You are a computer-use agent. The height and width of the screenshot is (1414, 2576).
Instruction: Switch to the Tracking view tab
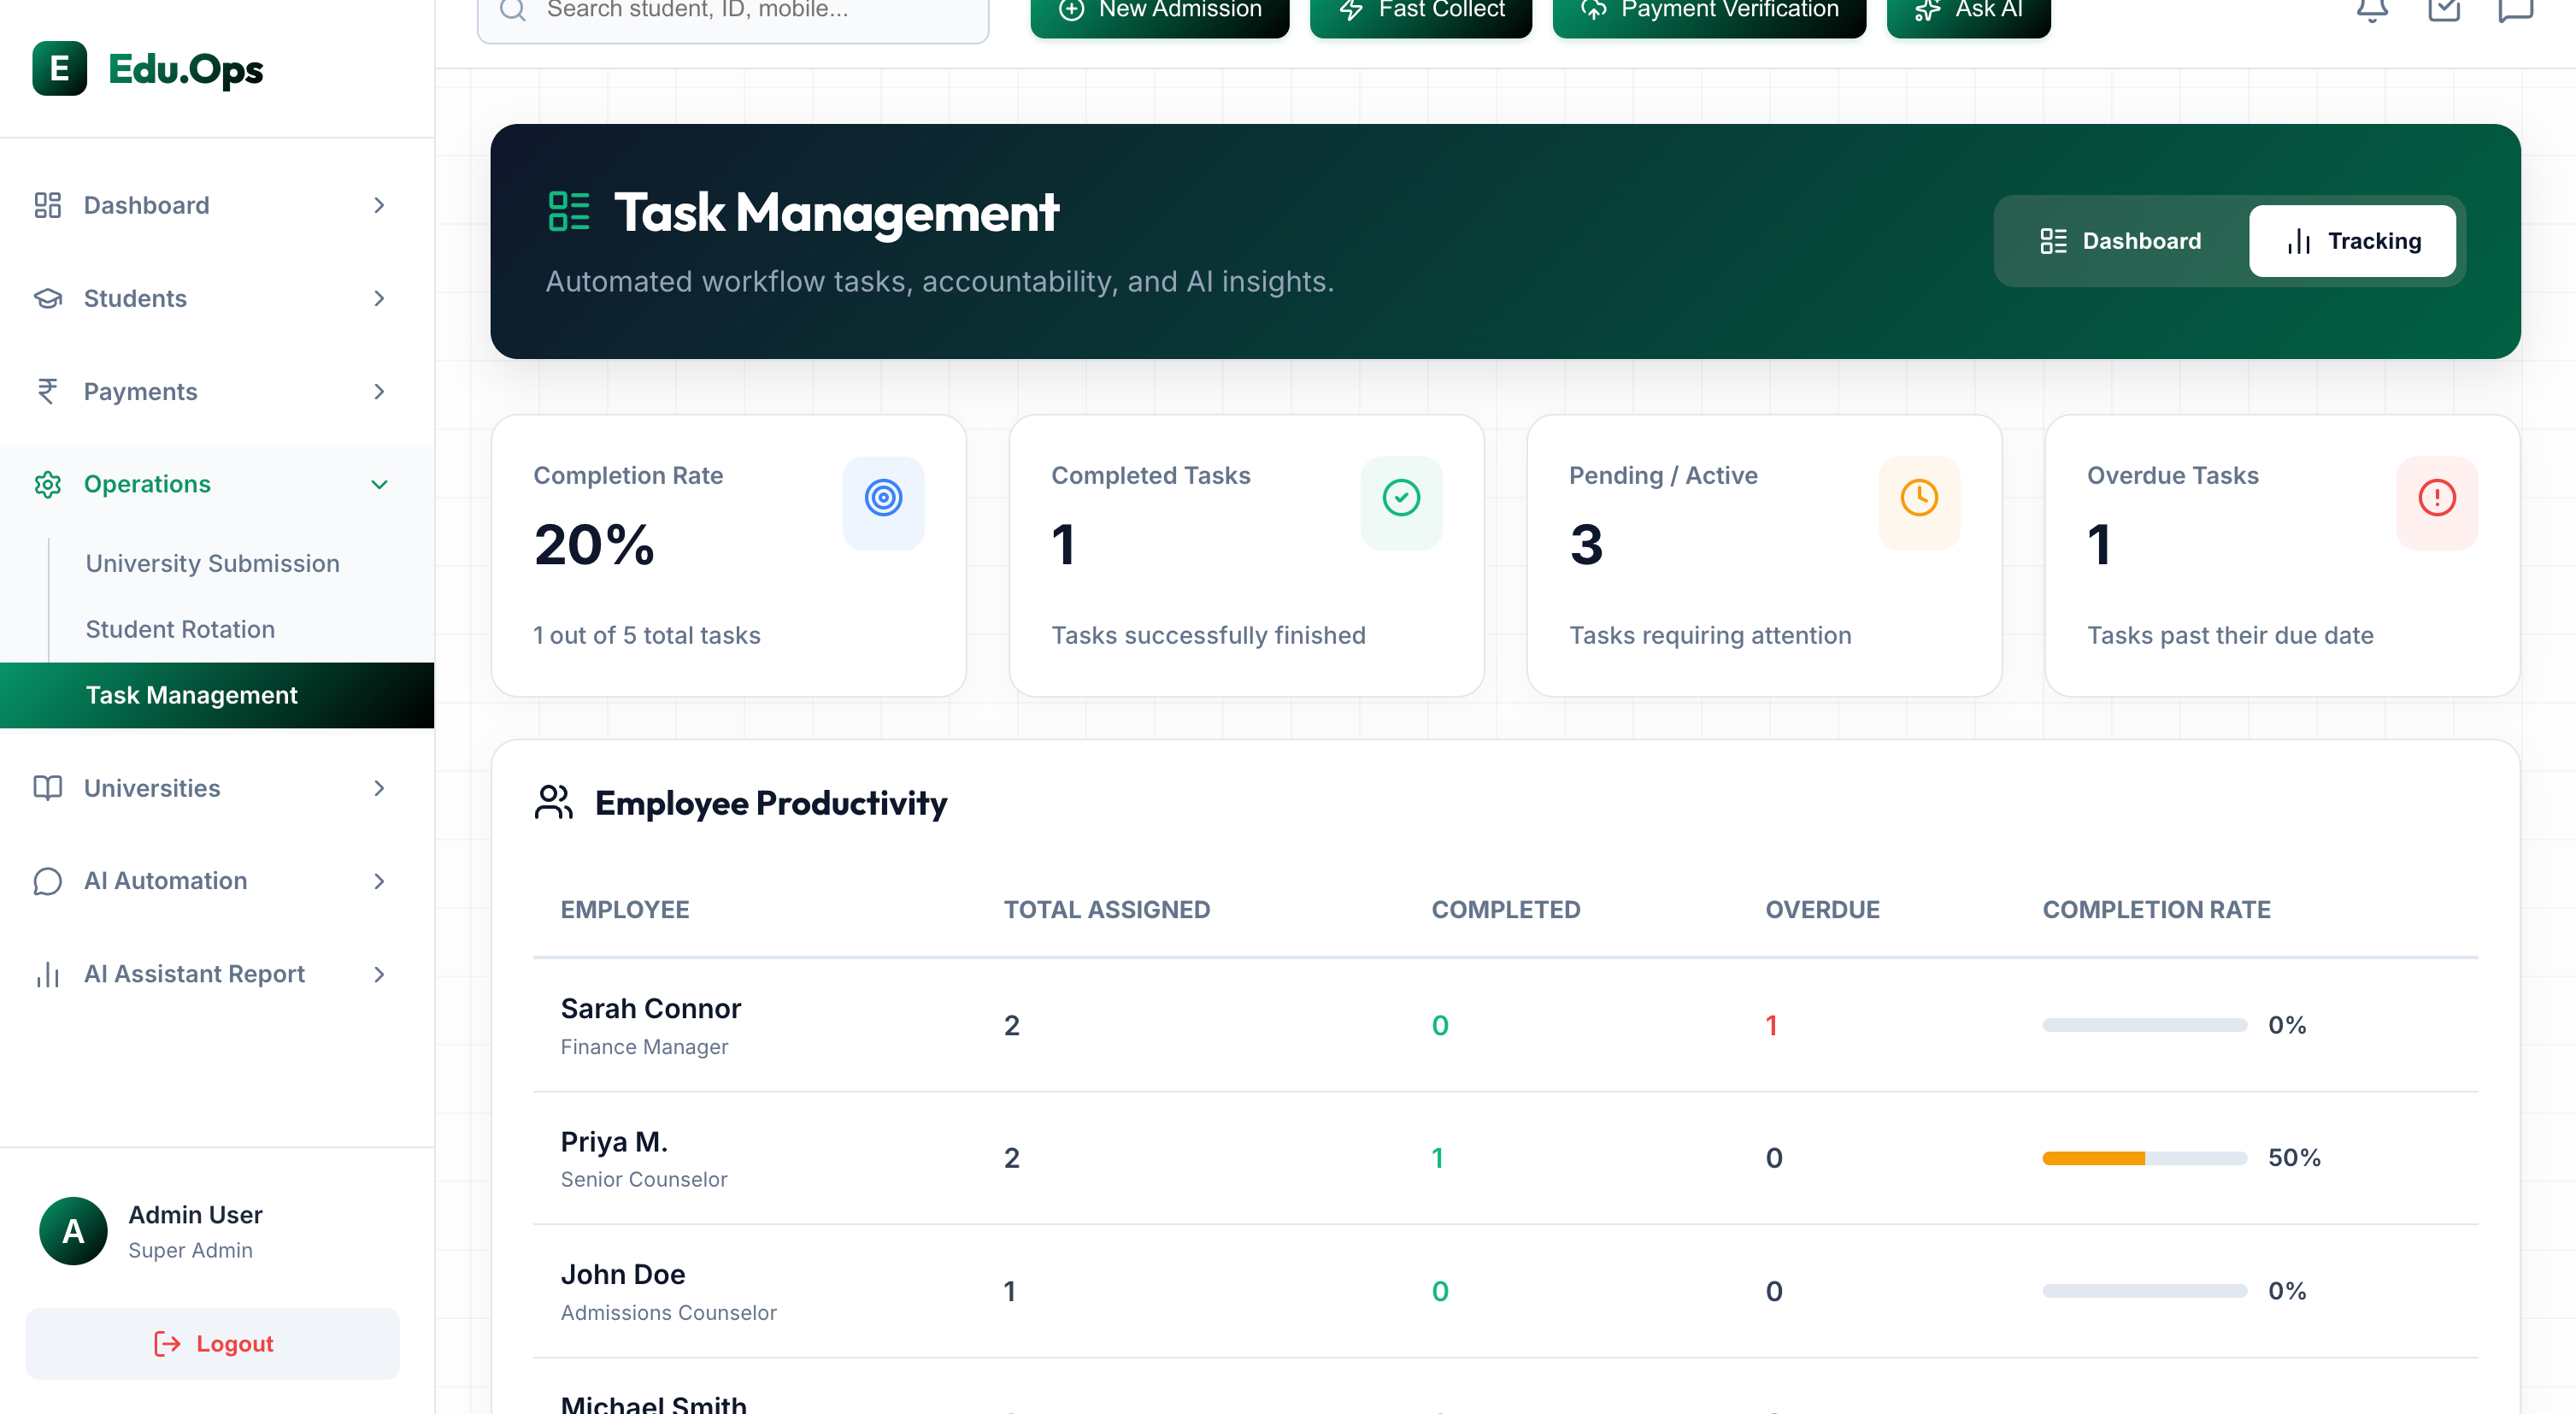[2352, 241]
